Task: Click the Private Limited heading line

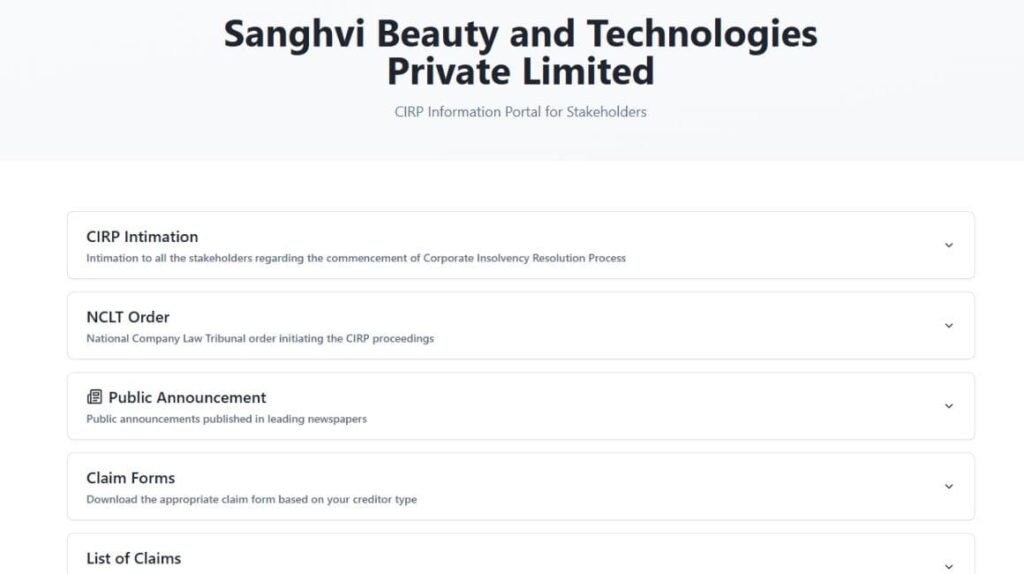Action: click(520, 72)
